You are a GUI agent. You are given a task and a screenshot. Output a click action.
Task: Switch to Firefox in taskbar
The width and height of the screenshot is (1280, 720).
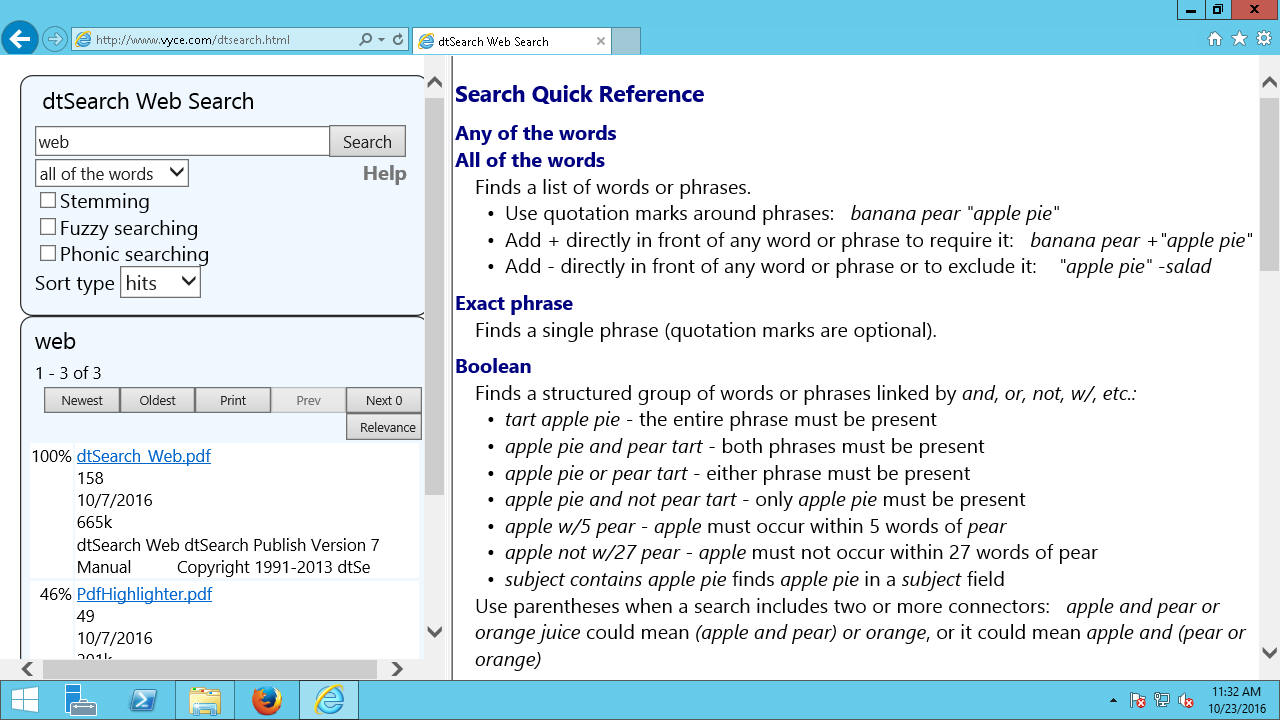(x=266, y=701)
